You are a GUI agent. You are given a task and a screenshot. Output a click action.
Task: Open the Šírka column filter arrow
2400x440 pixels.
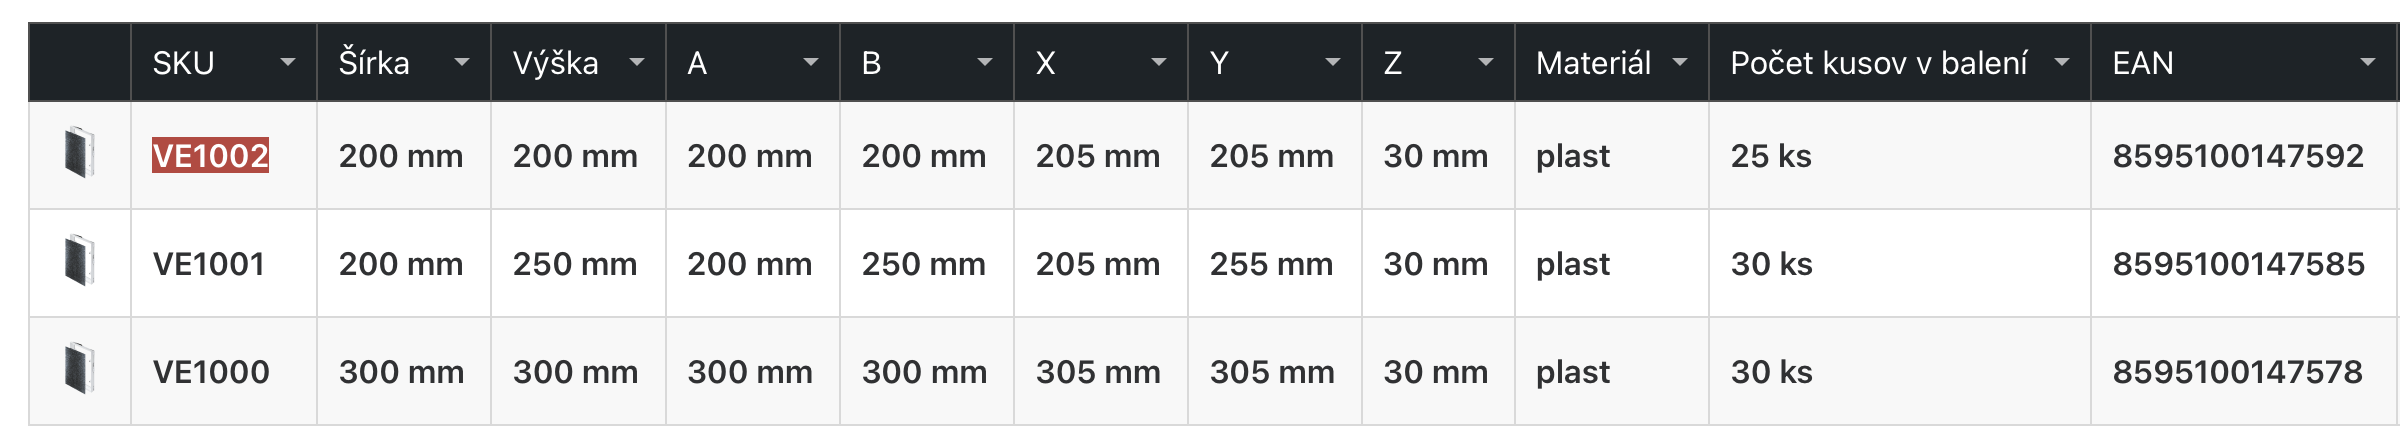(x=462, y=63)
